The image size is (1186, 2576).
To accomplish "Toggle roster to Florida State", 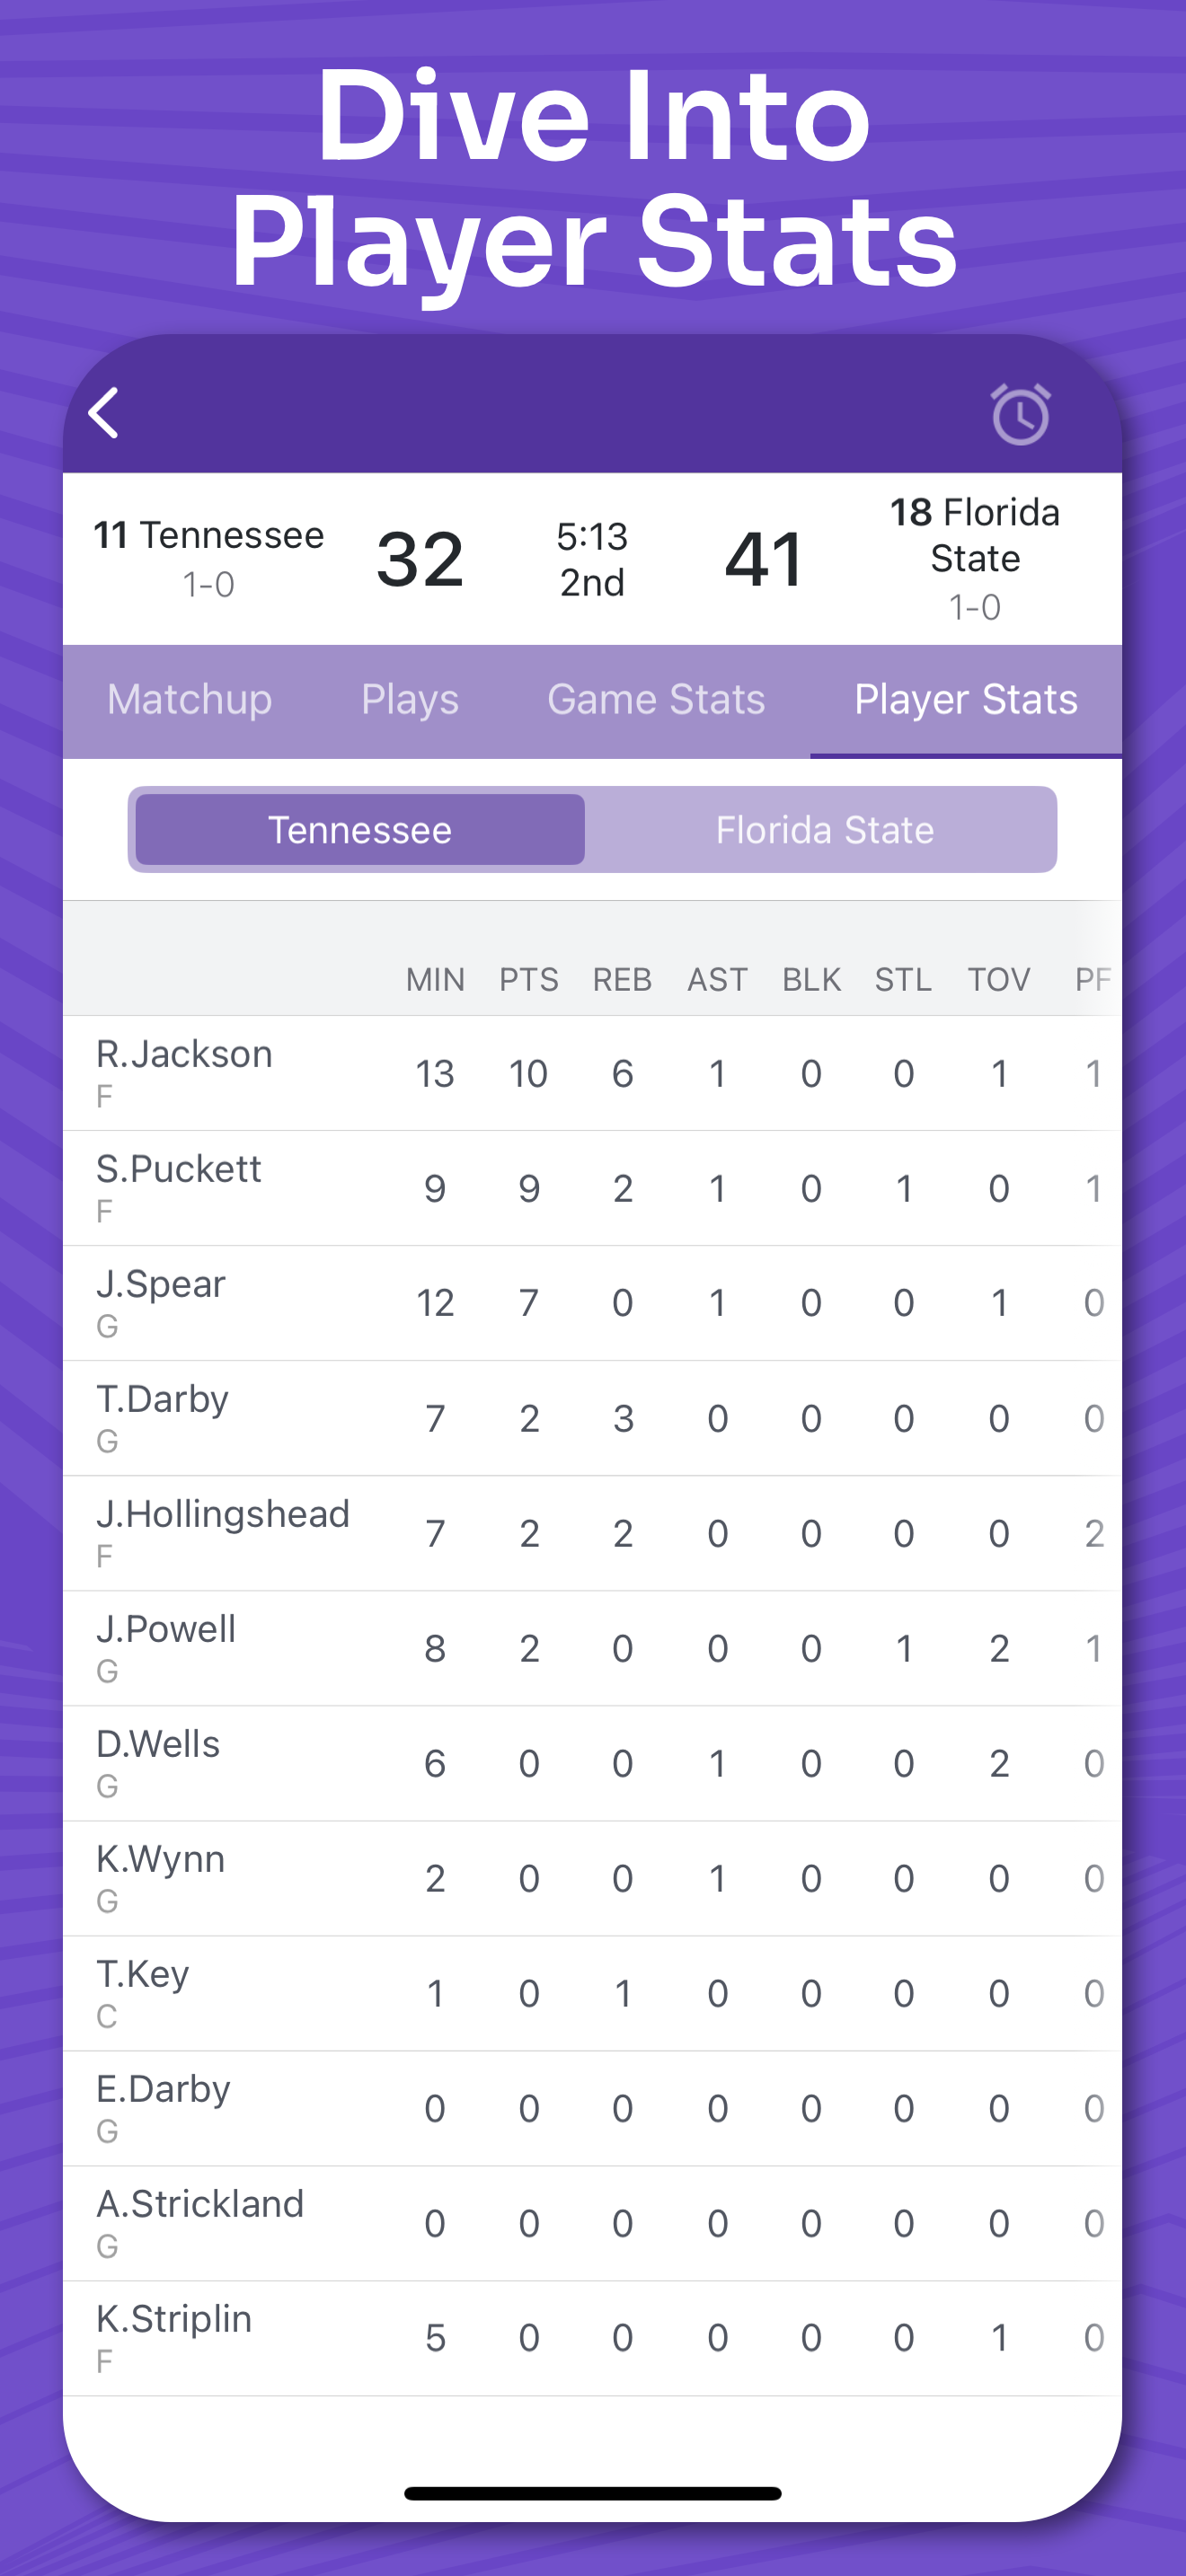I will [824, 830].
